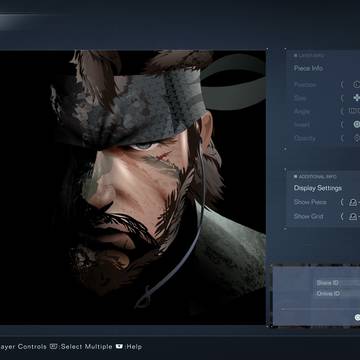
Task: Click the icon next to the Invert row
Action: pos(357,124)
